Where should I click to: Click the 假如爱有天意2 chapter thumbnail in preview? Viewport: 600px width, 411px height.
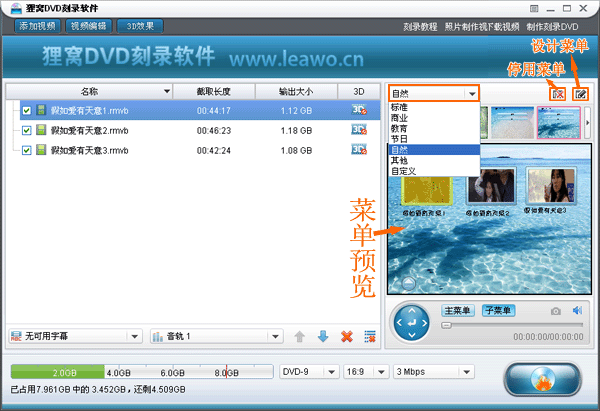coord(491,187)
